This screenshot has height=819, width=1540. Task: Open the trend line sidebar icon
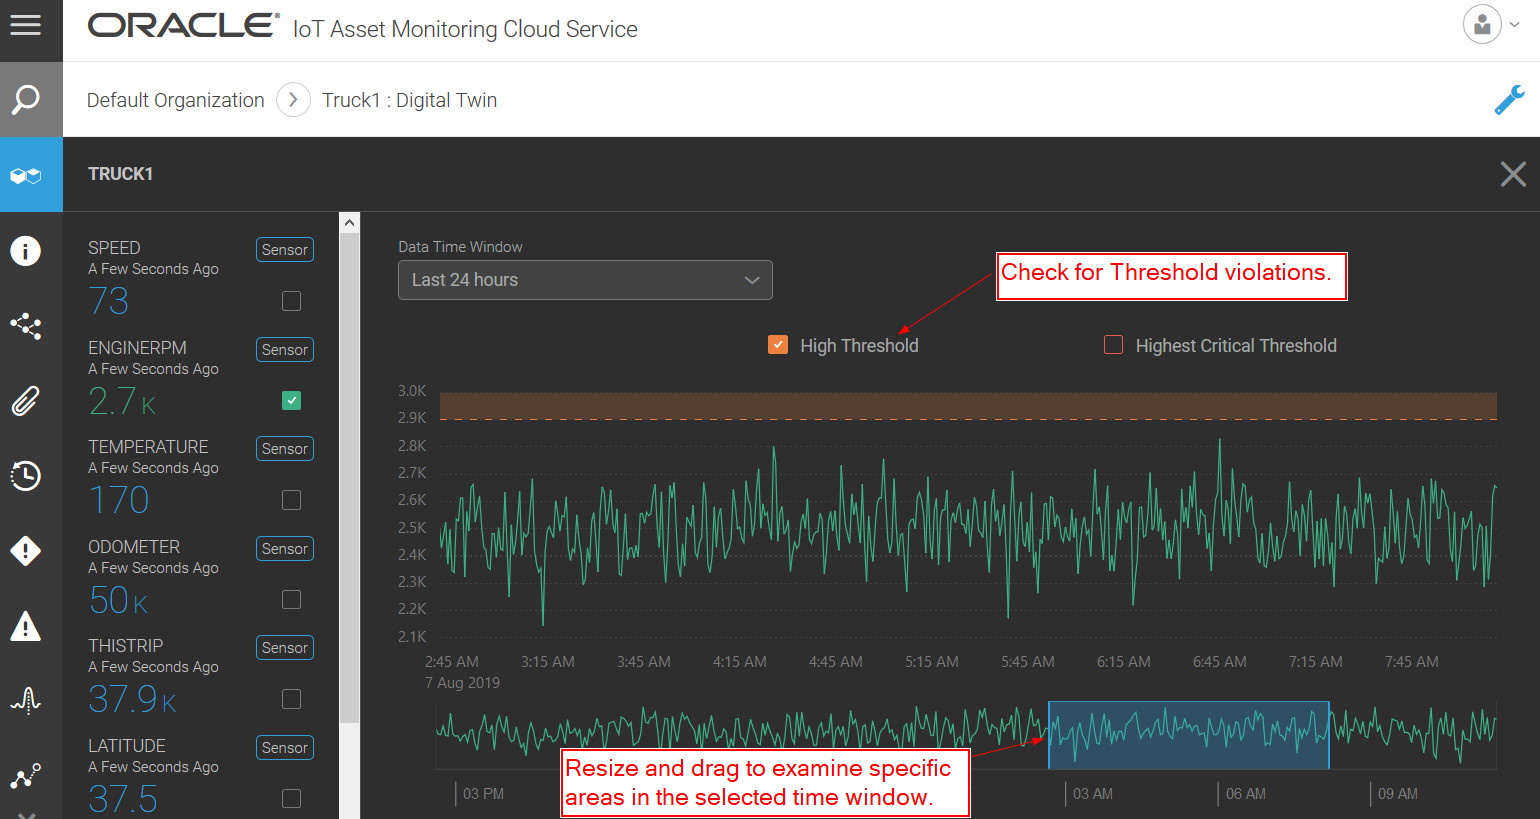[26, 776]
